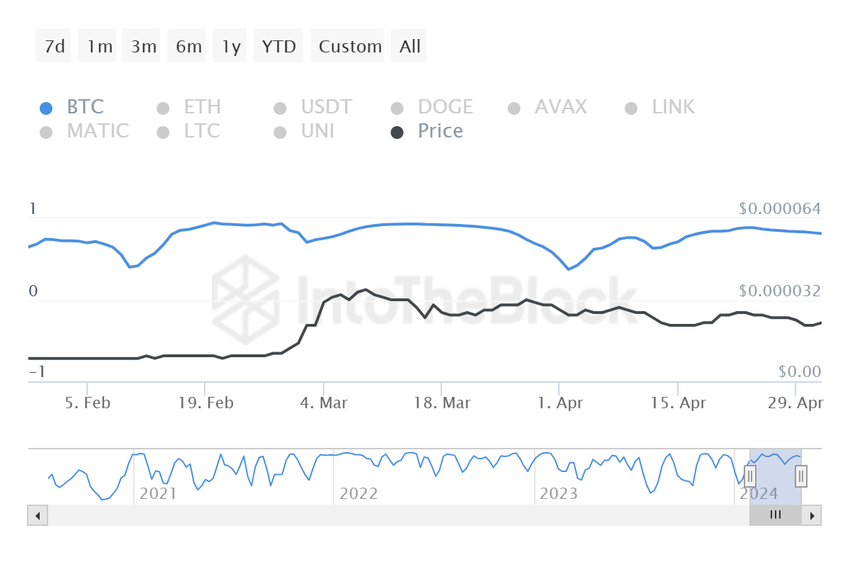Enable the ETH correlation series

pyautogui.click(x=189, y=107)
